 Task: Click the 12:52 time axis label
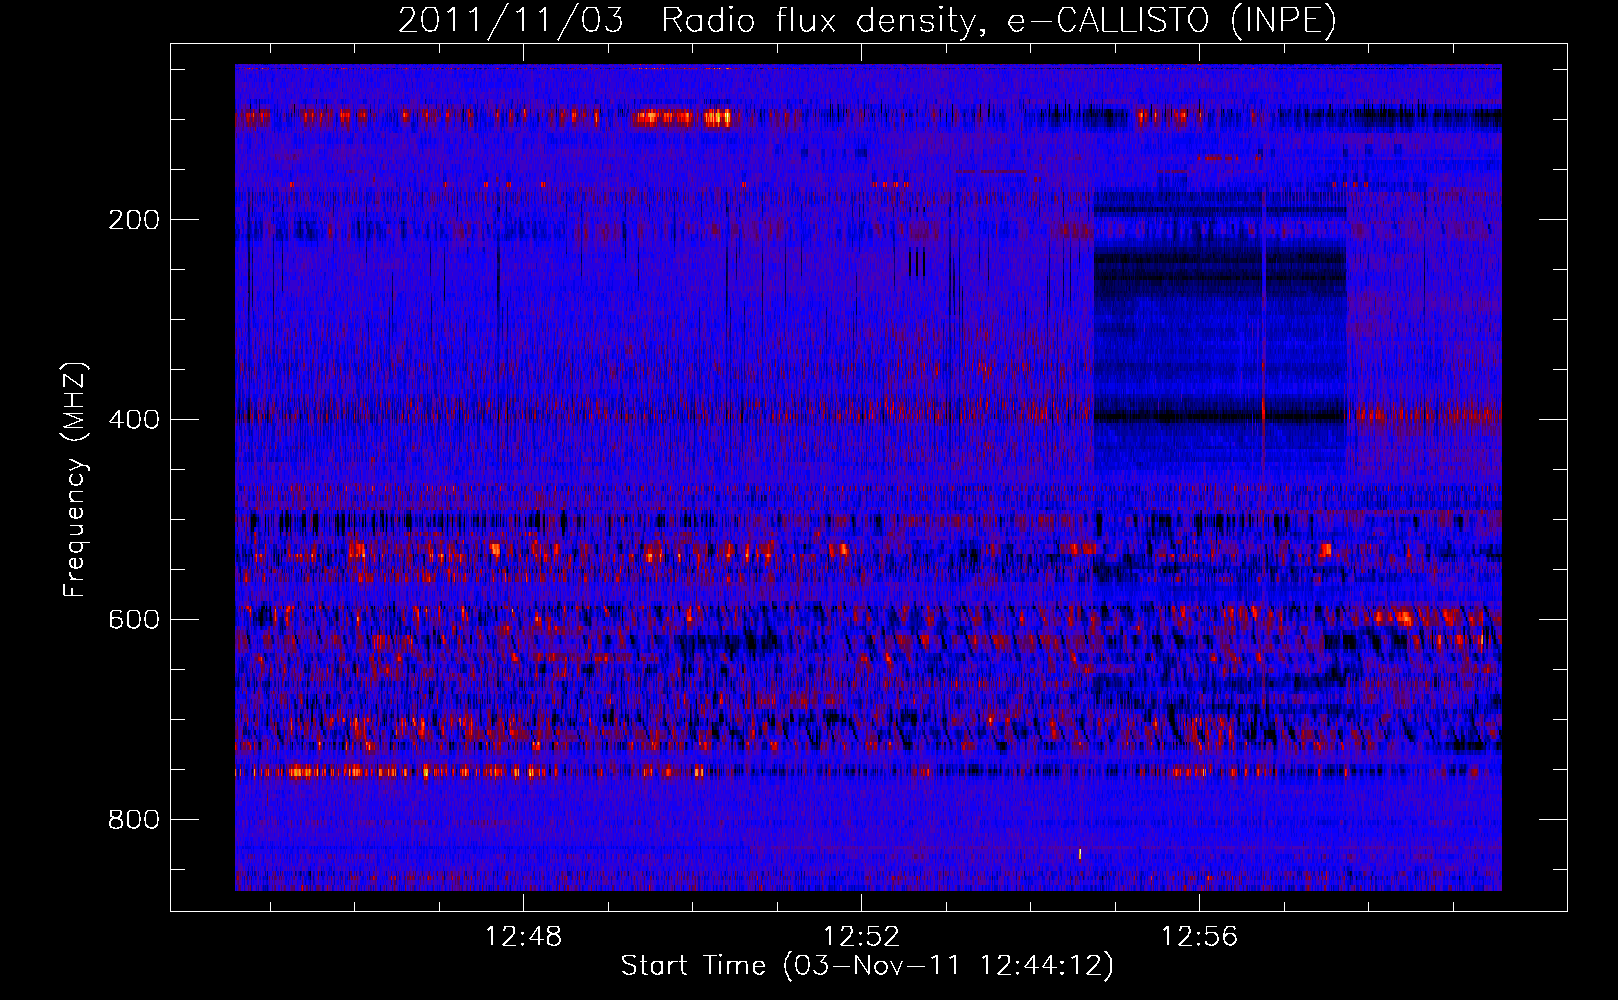pyautogui.click(x=861, y=936)
